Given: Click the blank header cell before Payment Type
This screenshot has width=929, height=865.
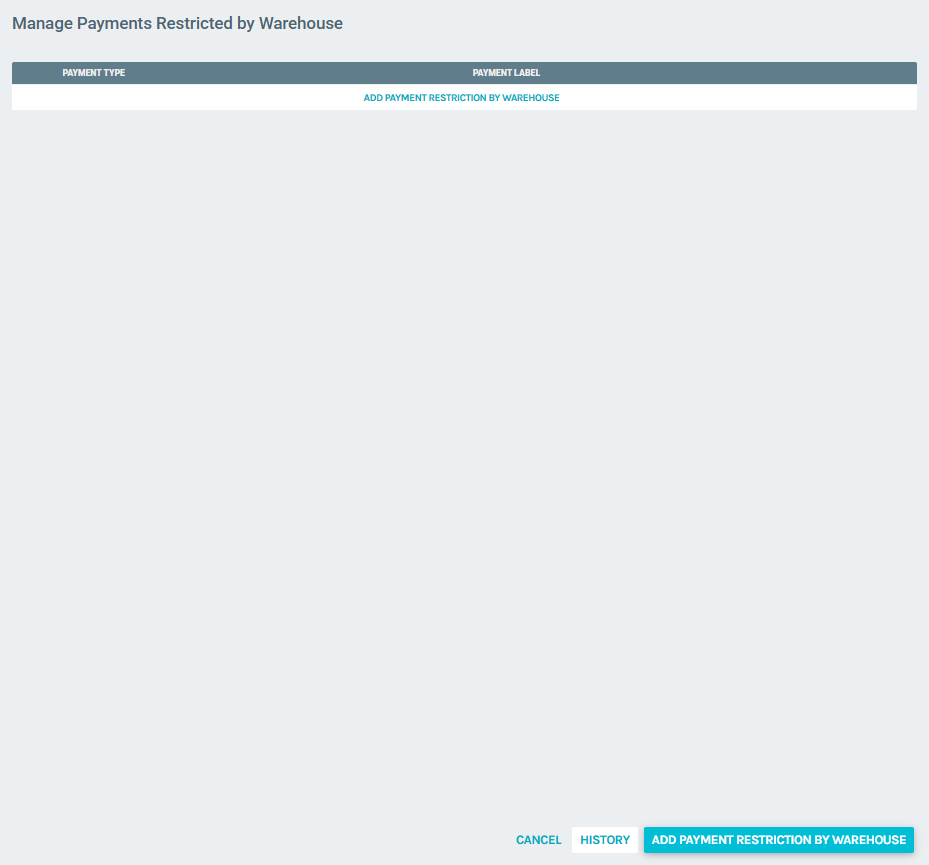Looking at the screenshot, I should [35, 73].
